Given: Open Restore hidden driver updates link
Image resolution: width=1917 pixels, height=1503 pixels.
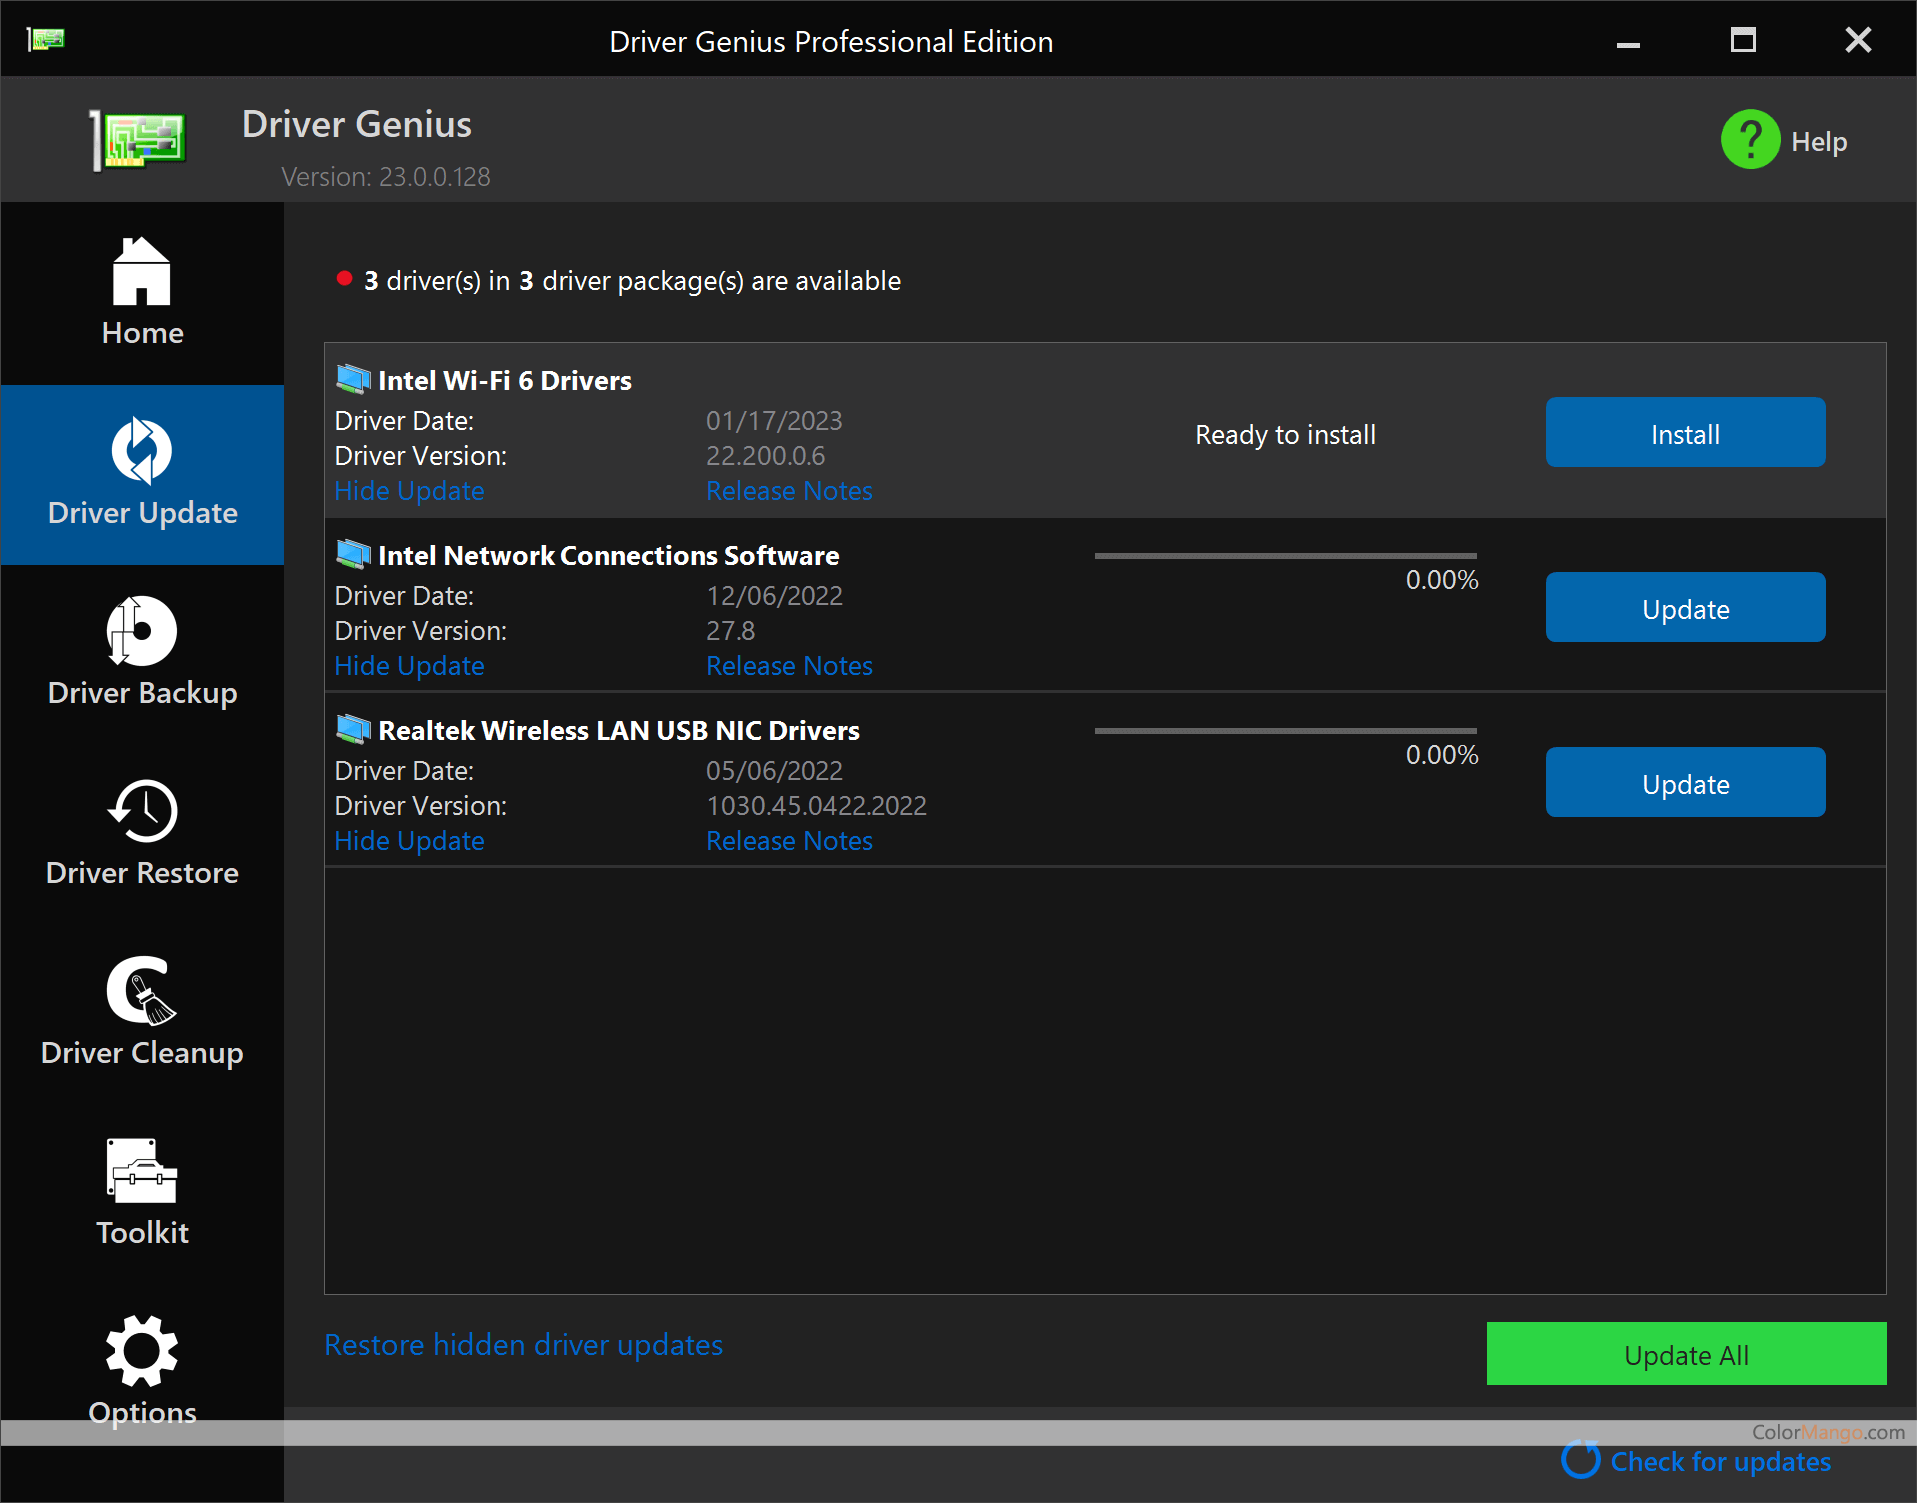Looking at the screenshot, I should coord(523,1345).
